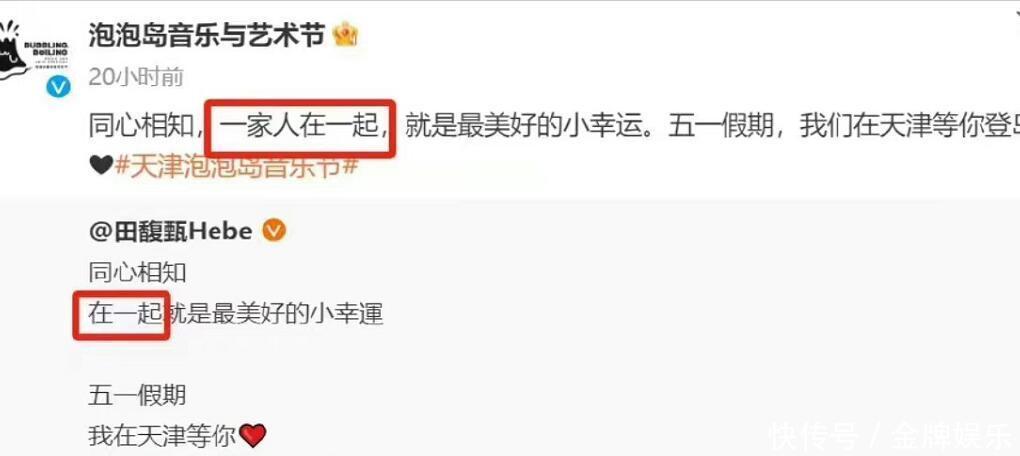Open the #天津泡泡岛音乐节# hashtag
1020x456 pixels.
coord(237,165)
